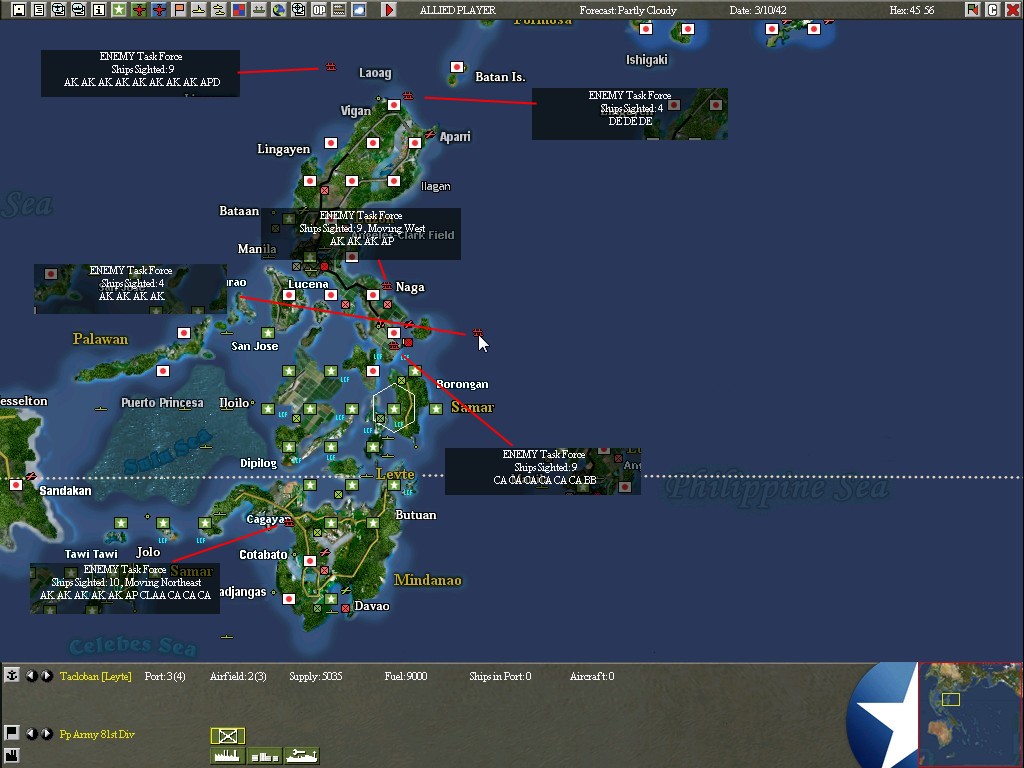Image resolution: width=1024 pixels, height=768 pixels.
Task: Click the orange flag icon in the toolbar
Action: tap(178, 10)
